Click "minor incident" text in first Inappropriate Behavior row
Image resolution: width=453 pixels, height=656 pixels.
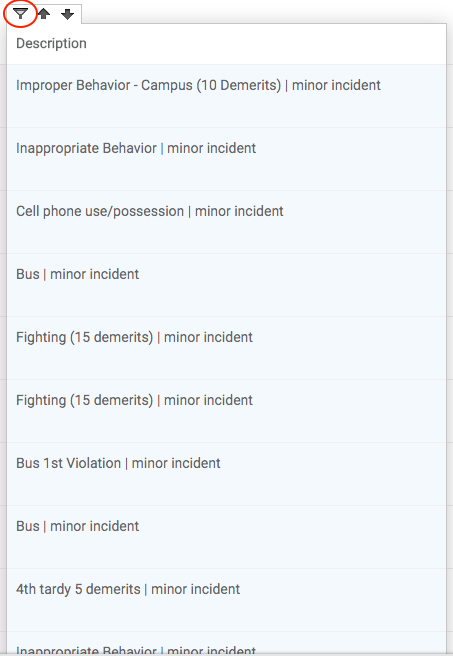point(212,148)
